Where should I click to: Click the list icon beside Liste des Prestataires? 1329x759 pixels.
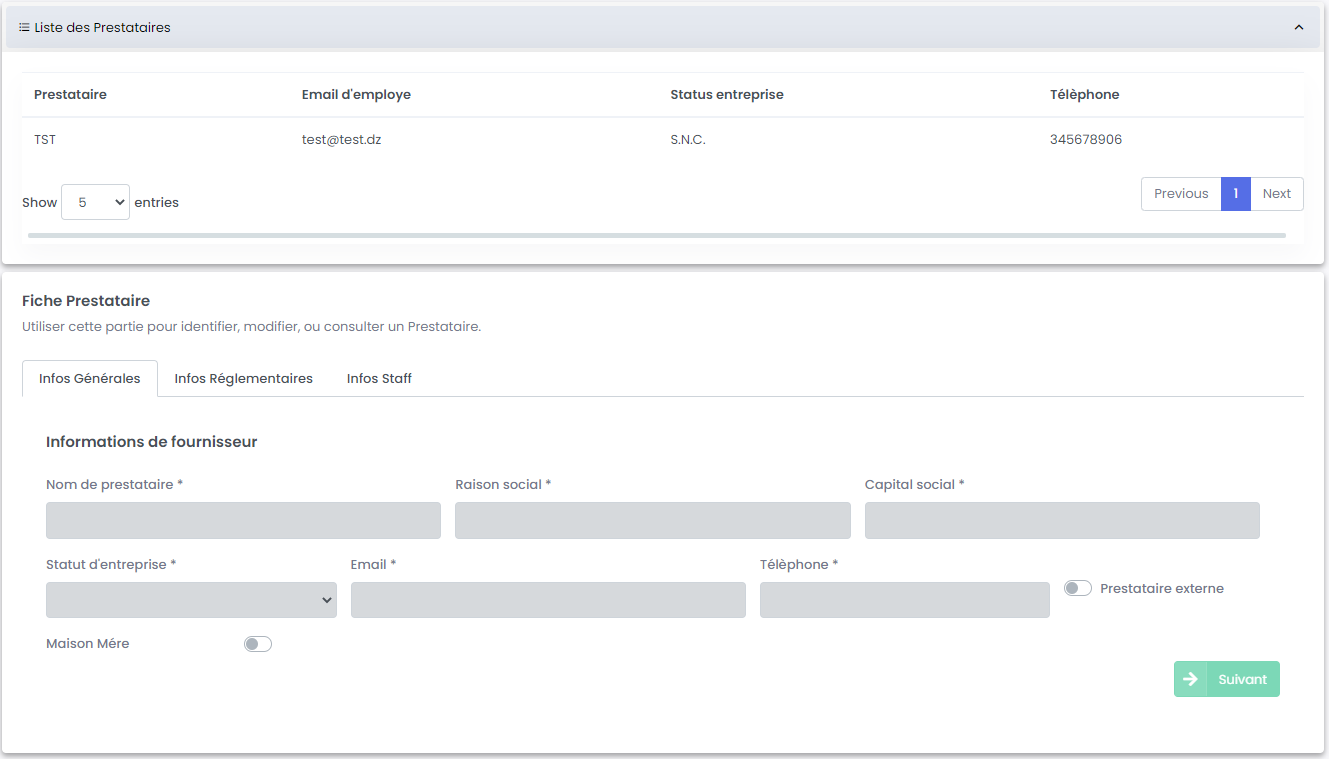point(24,28)
